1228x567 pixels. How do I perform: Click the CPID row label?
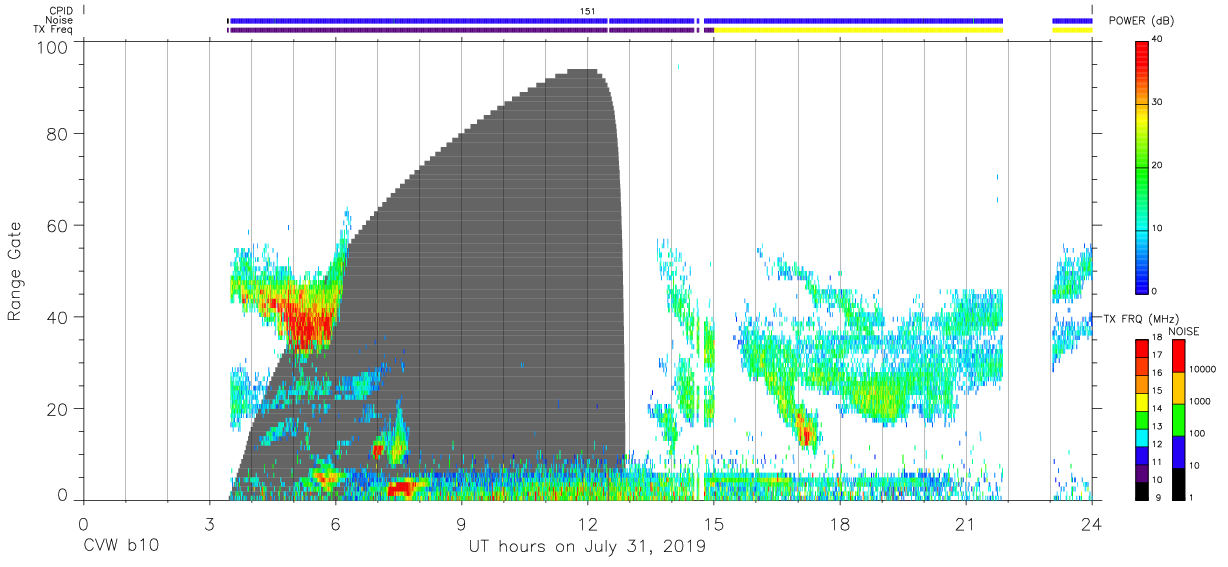pos(60,10)
